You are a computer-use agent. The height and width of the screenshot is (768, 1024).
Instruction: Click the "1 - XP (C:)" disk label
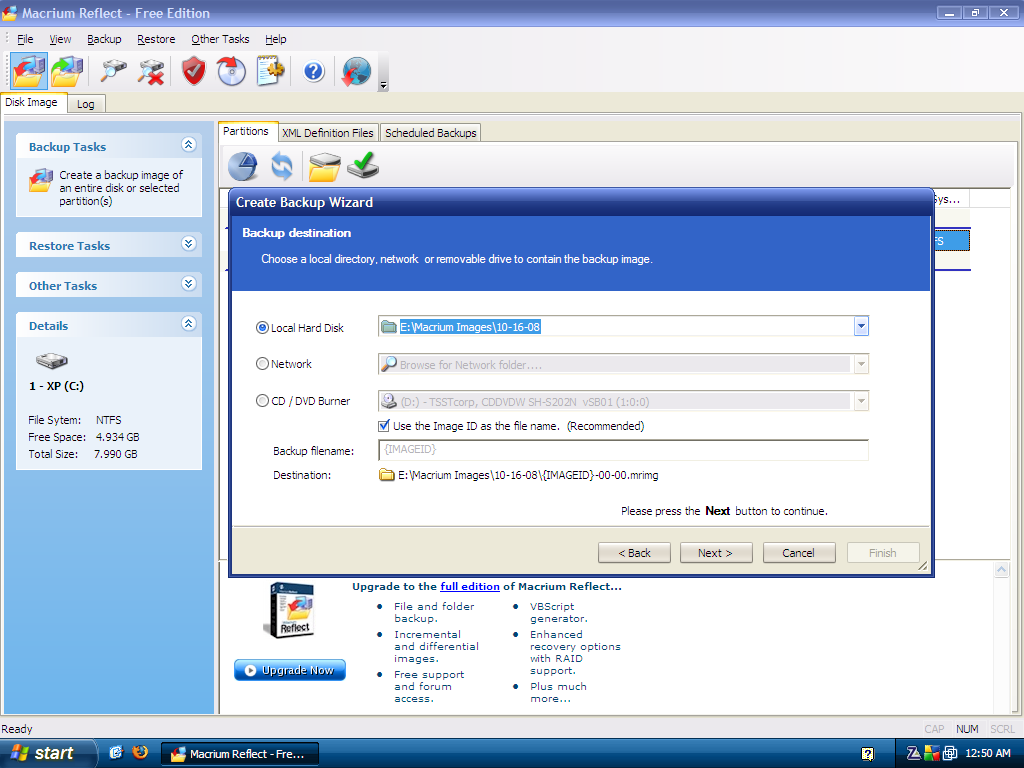56,386
